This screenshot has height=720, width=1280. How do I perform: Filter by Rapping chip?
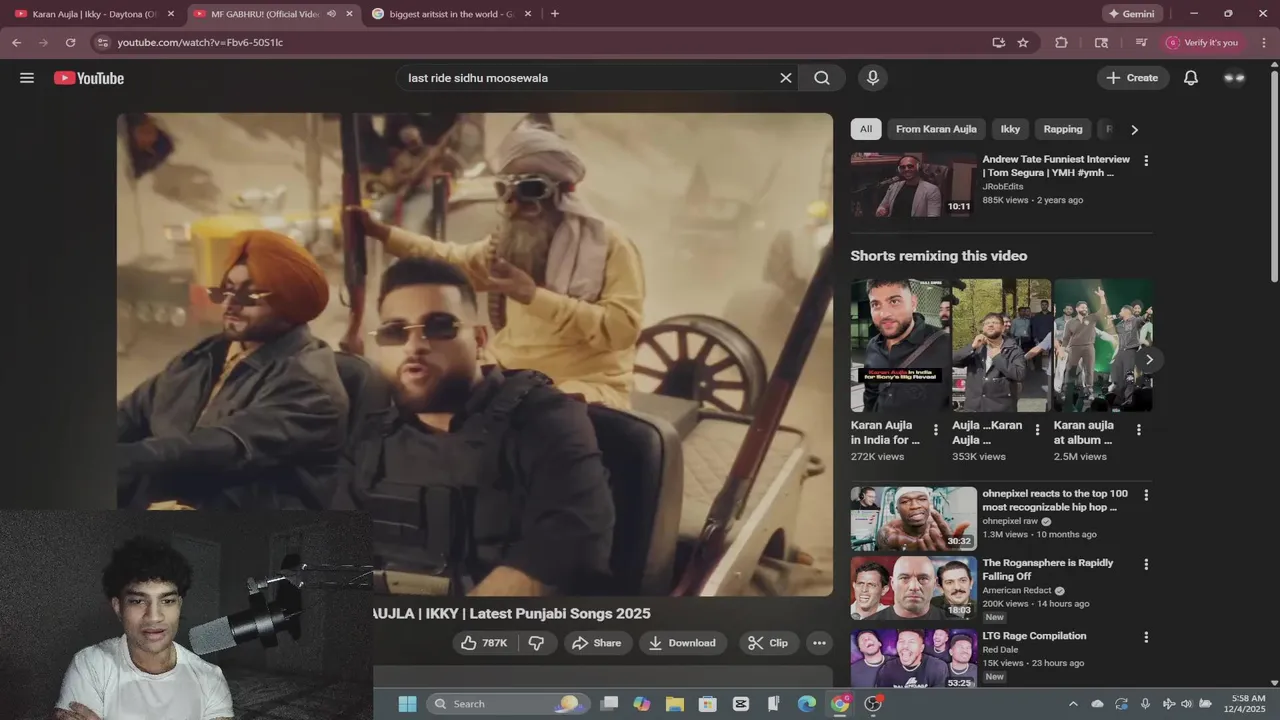(x=1063, y=129)
